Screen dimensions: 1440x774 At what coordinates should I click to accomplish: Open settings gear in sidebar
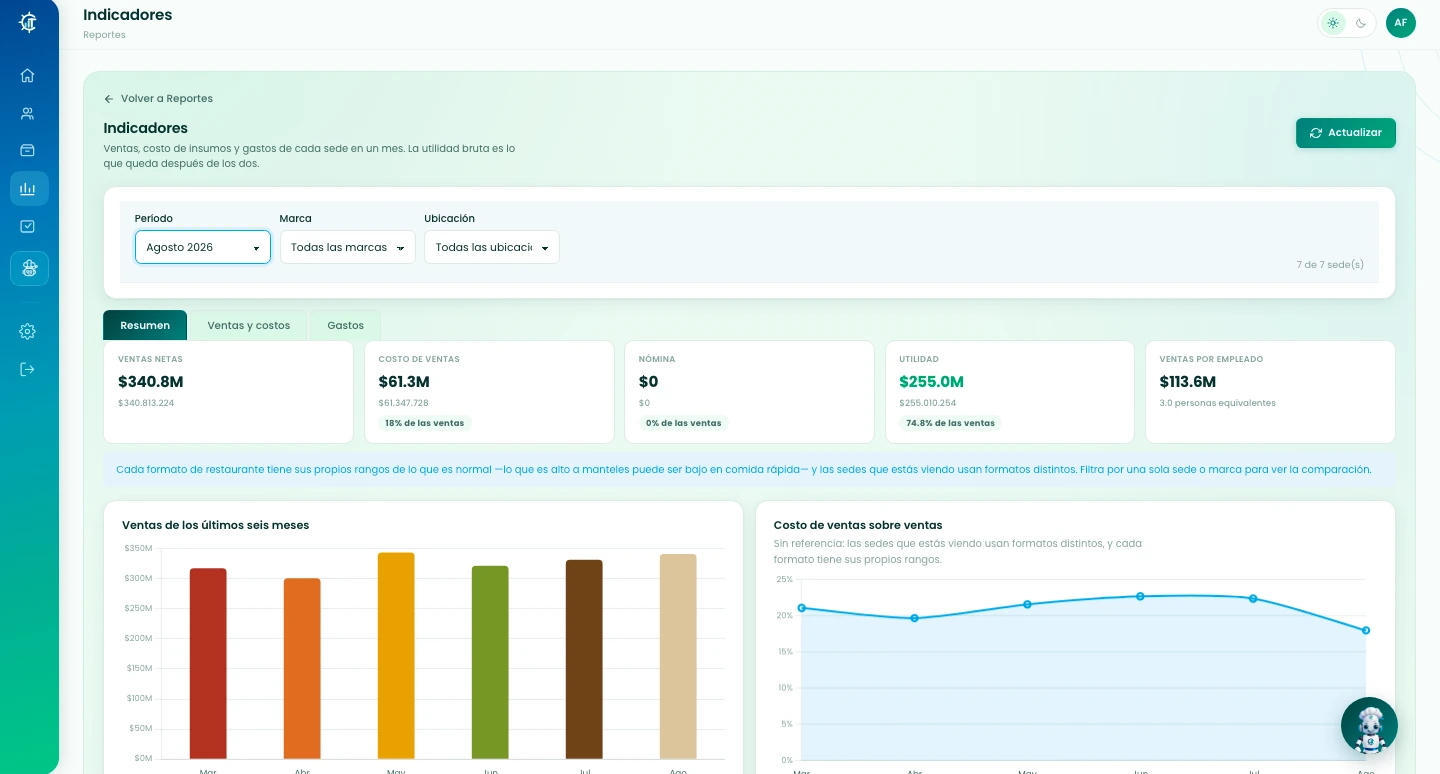(x=28, y=331)
